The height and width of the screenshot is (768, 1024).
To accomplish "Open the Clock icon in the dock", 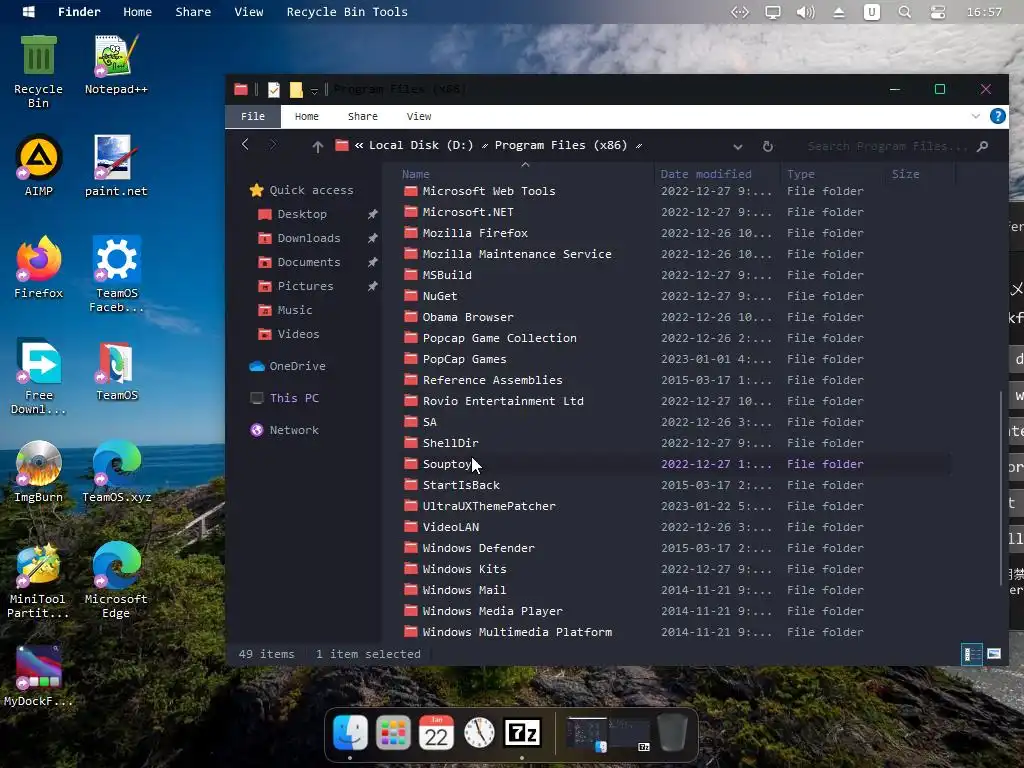I will (x=479, y=733).
